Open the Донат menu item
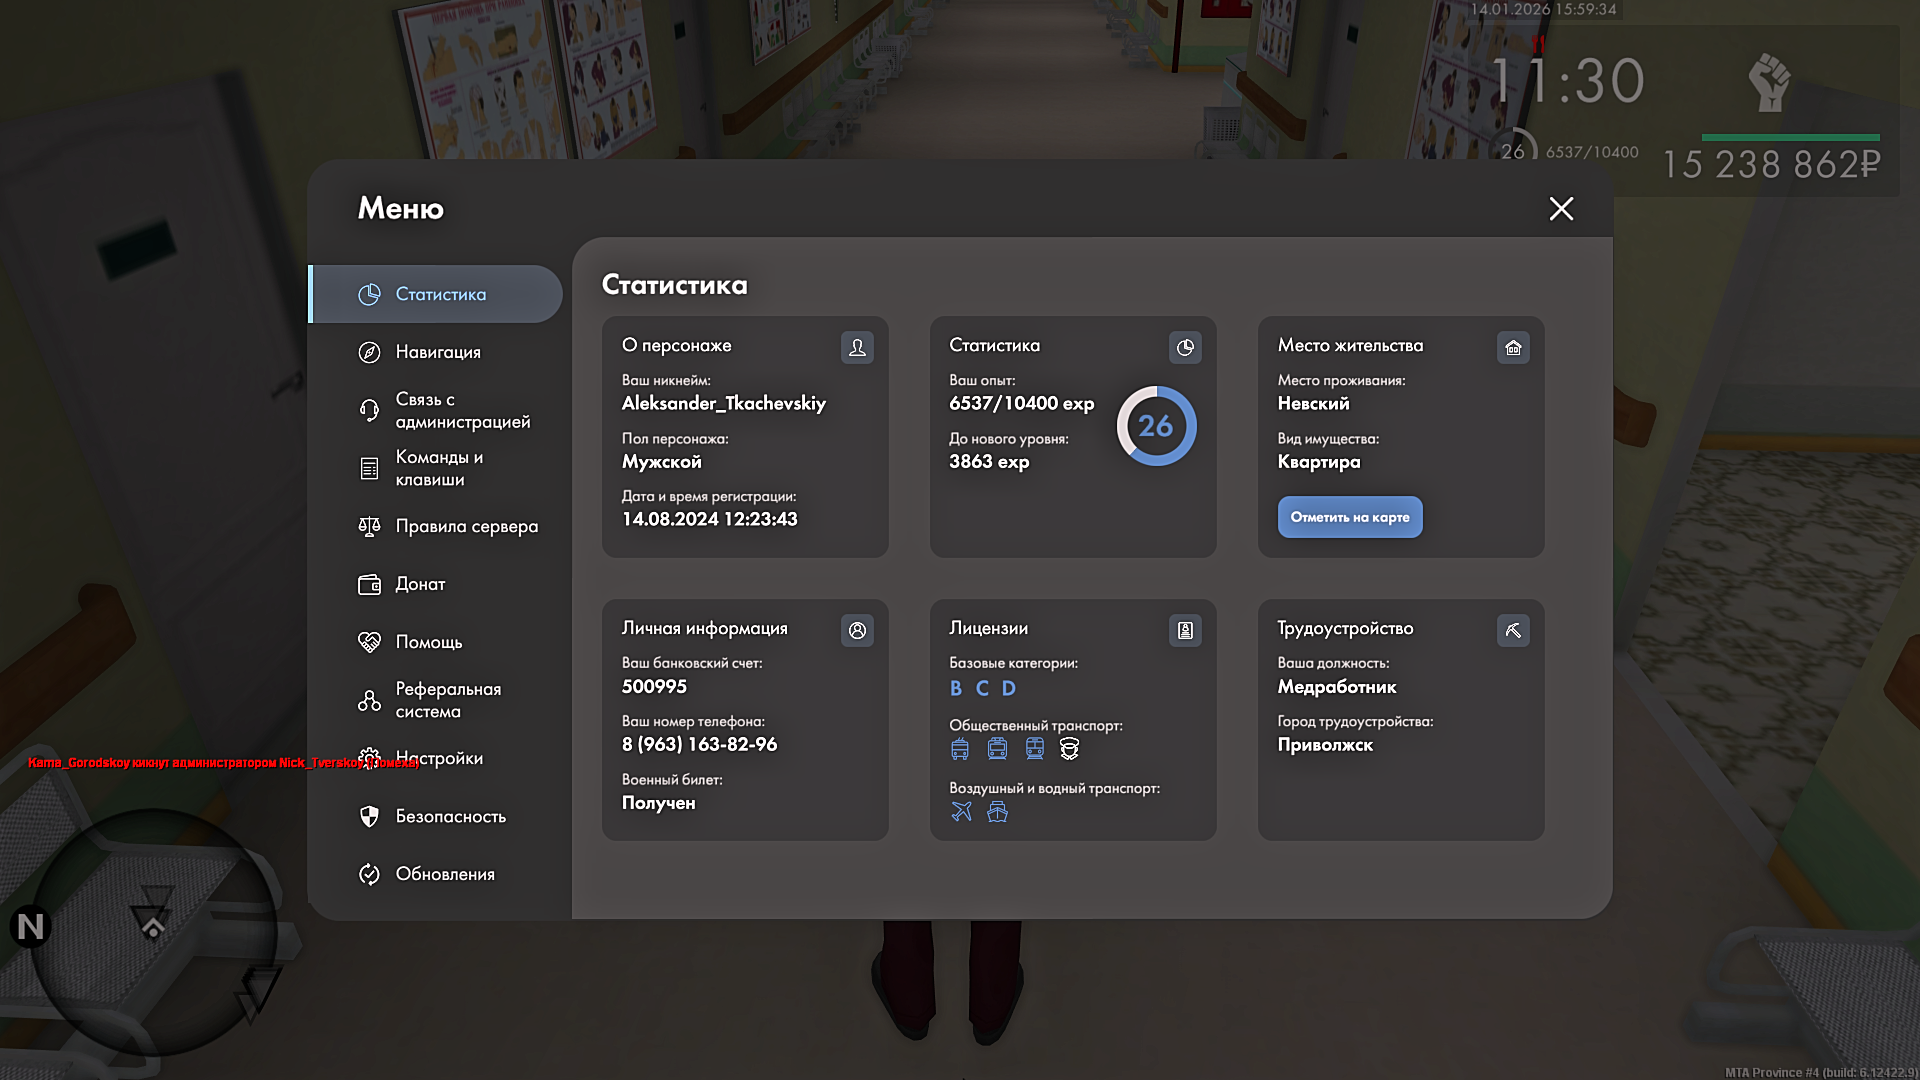The width and height of the screenshot is (1920, 1080). 420,584
